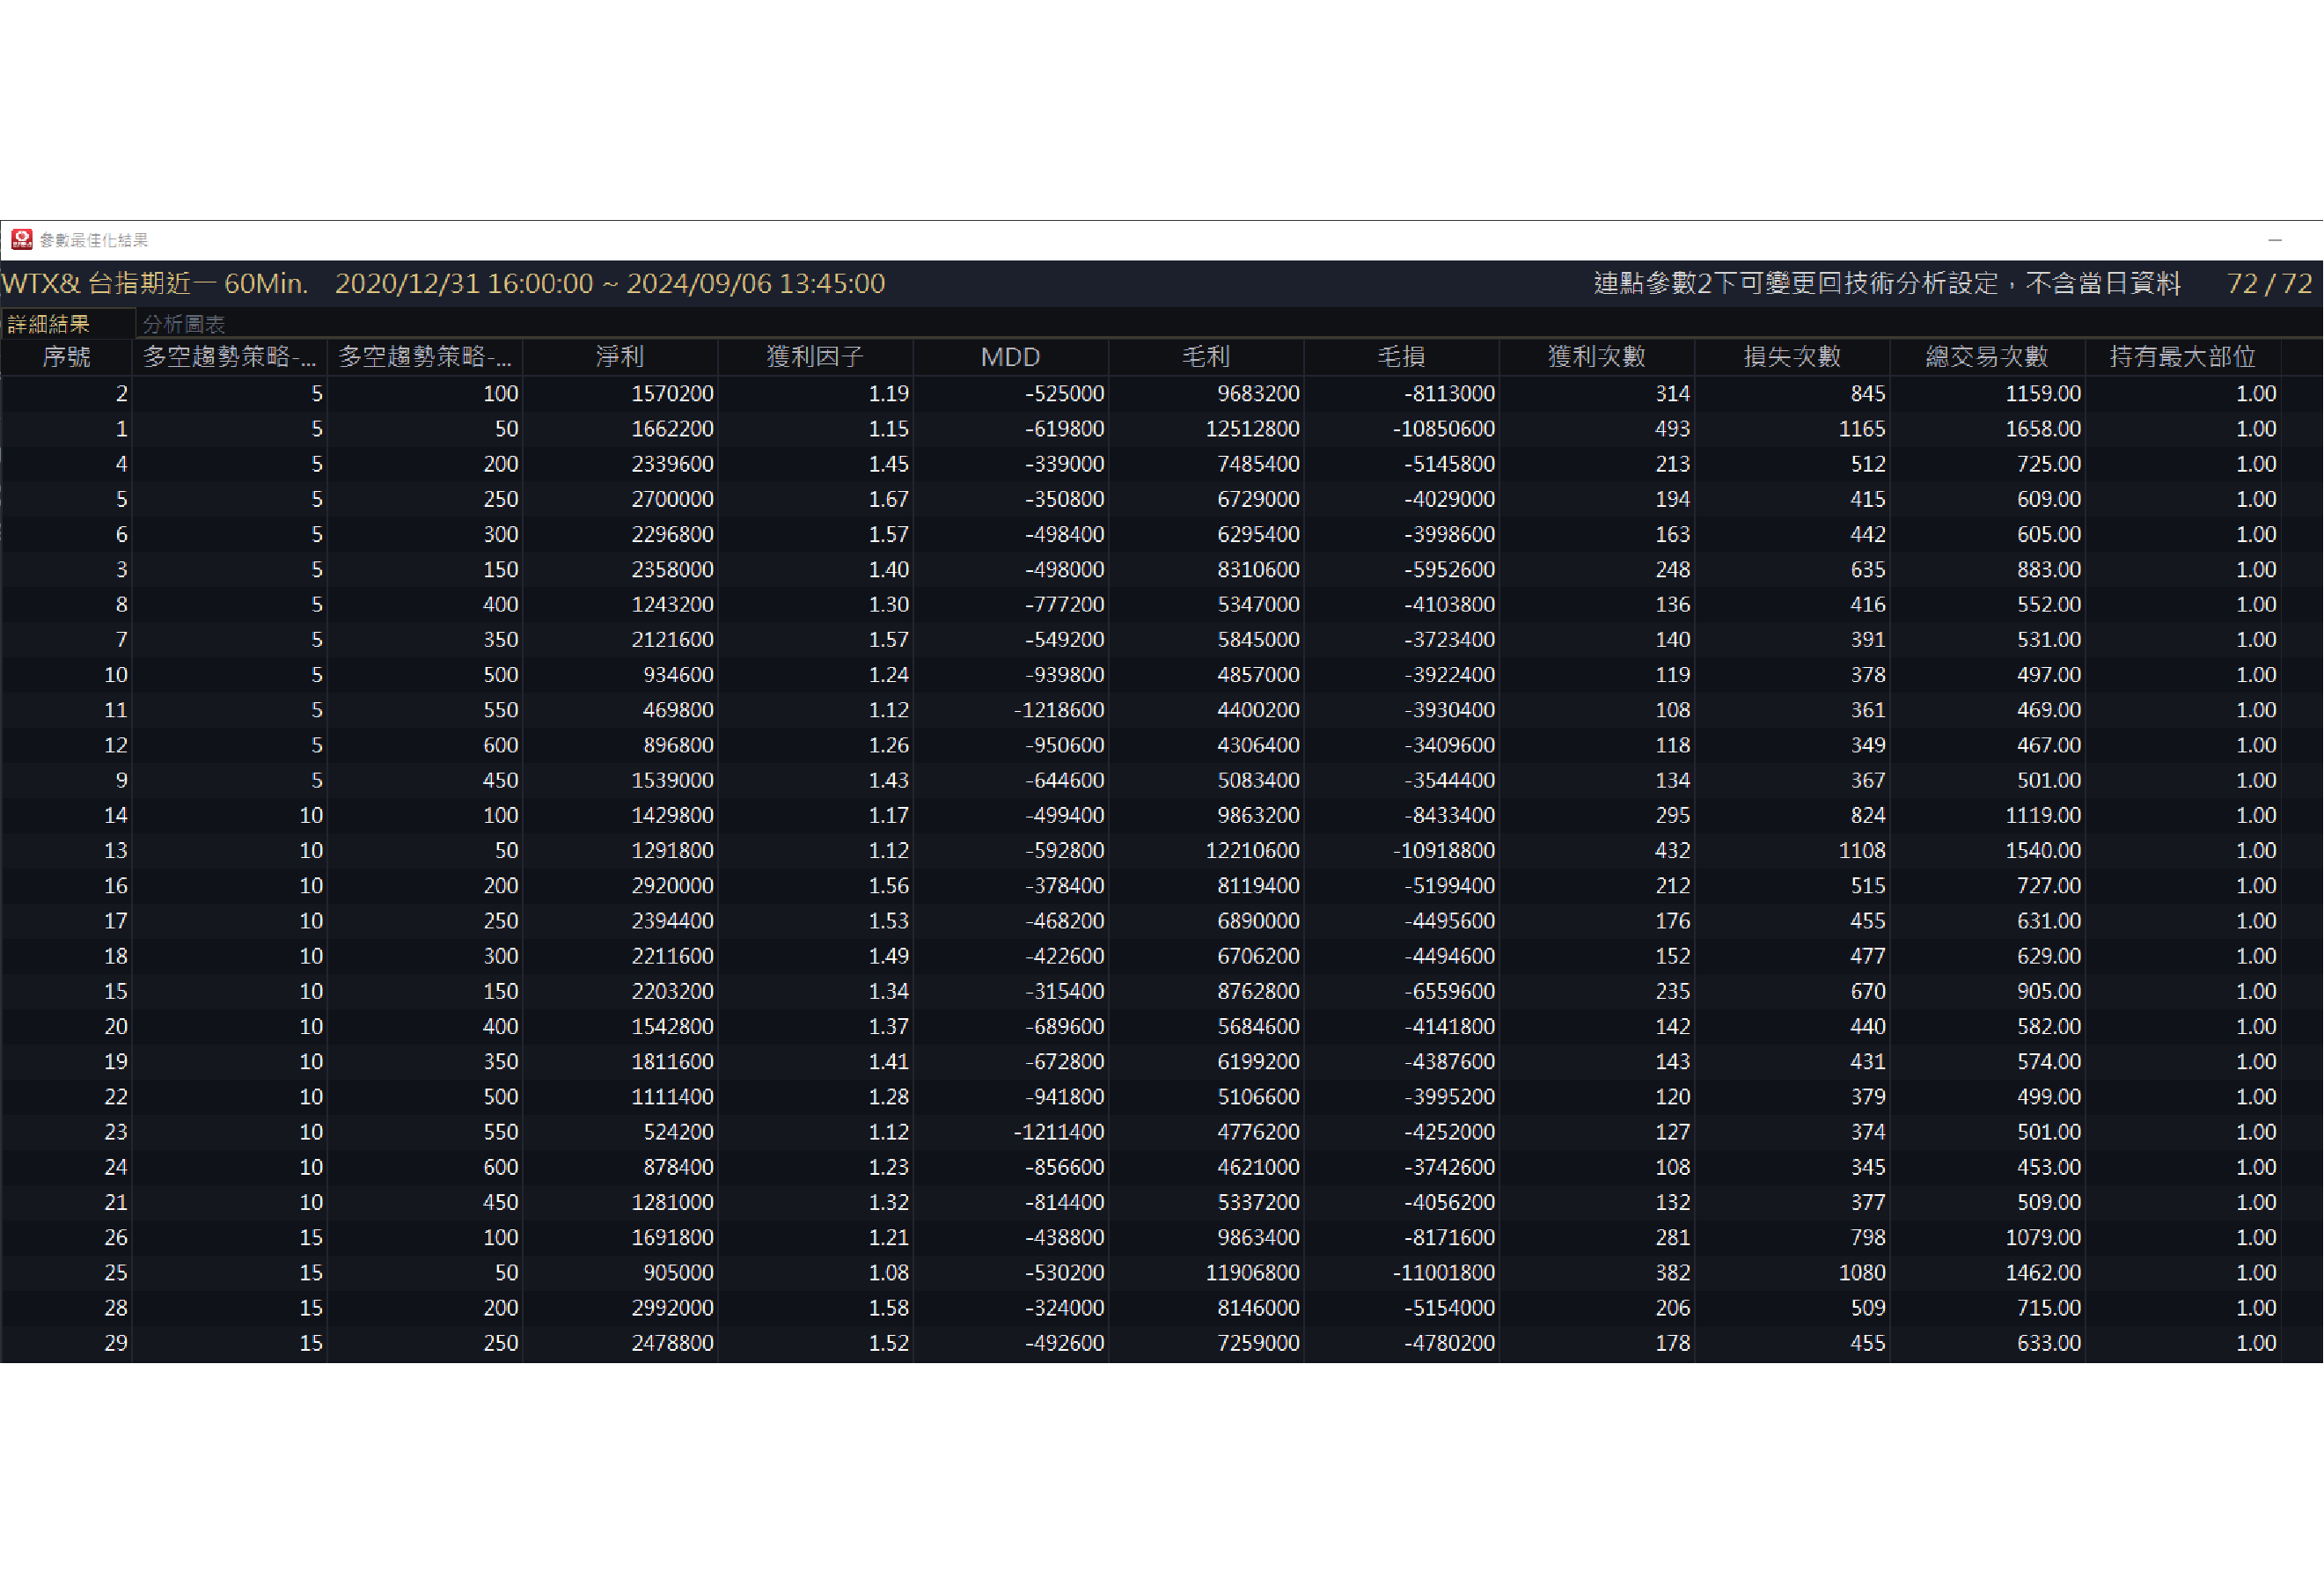The width and height of the screenshot is (2324, 1584).
Task: Click gross profit value 7259000
Action: tap(1258, 1343)
